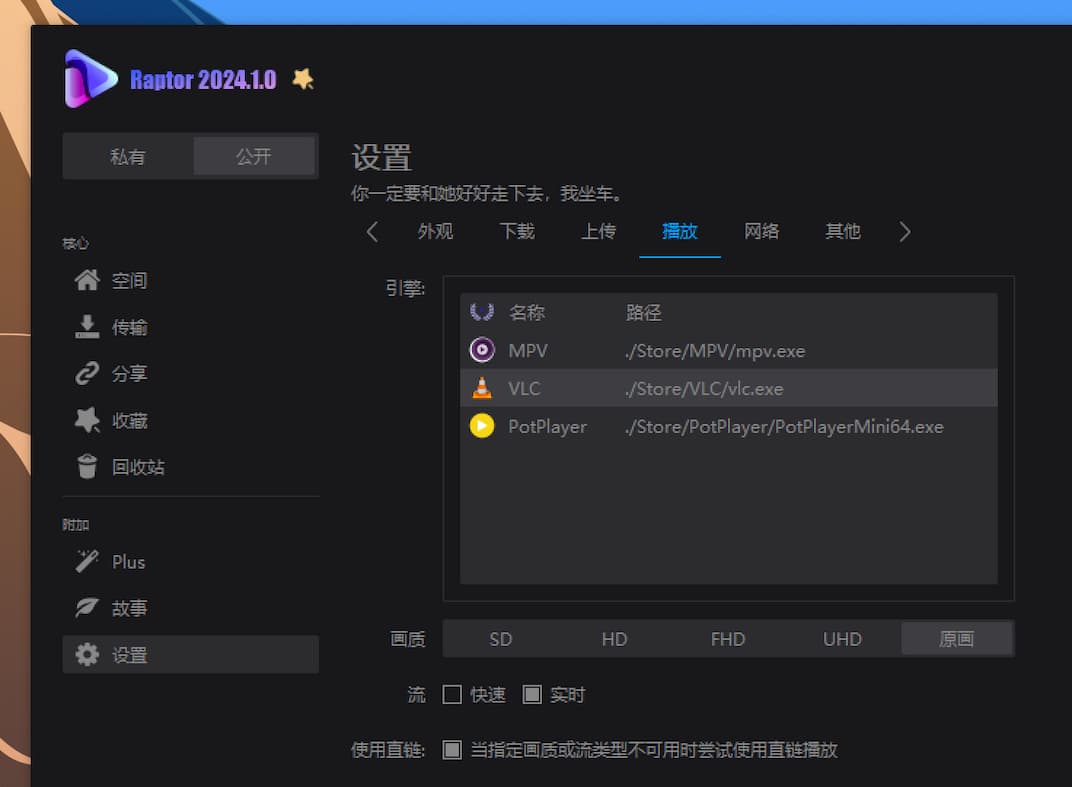Show more settings tabs with right chevron
Screen dimensions: 1072x787
tap(904, 232)
